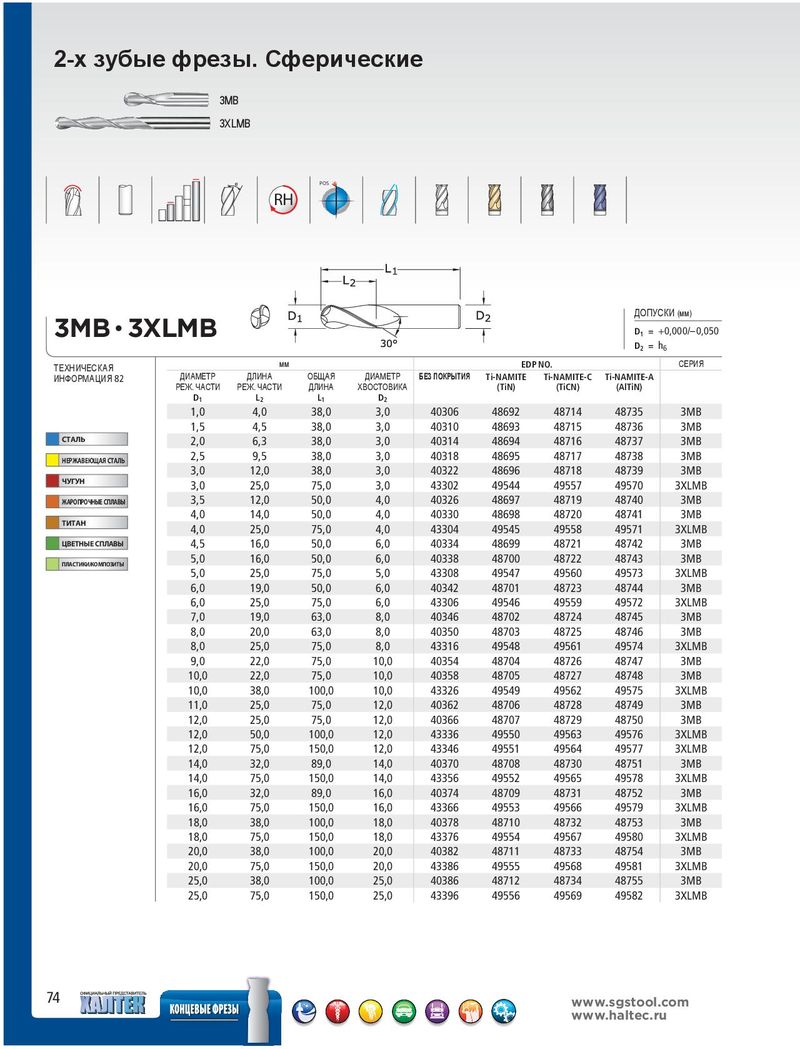Click the light green ПЛАСТИКИ/КОМПОЗИТЫ swatch
This screenshot has height=1049, width=800.
tap(54, 564)
